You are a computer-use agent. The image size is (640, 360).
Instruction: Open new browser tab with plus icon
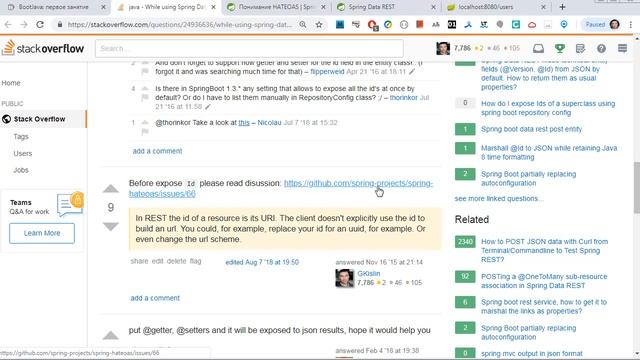tap(562, 7)
